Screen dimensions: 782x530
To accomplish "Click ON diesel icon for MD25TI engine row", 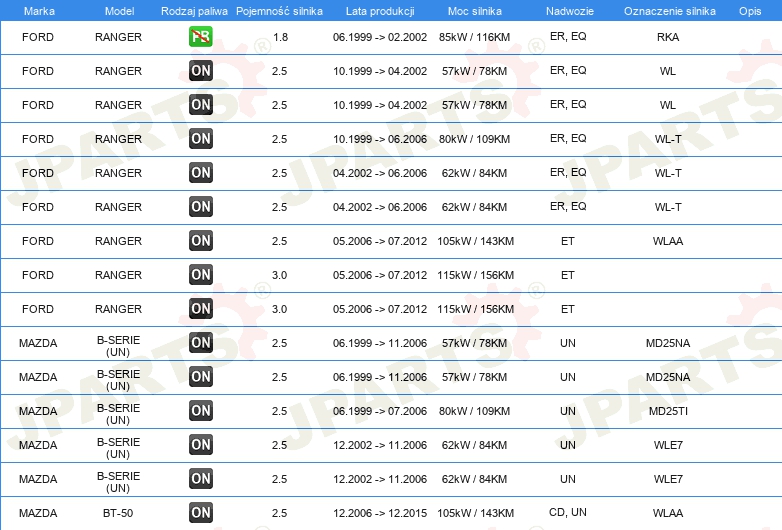I will coord(200,411).
